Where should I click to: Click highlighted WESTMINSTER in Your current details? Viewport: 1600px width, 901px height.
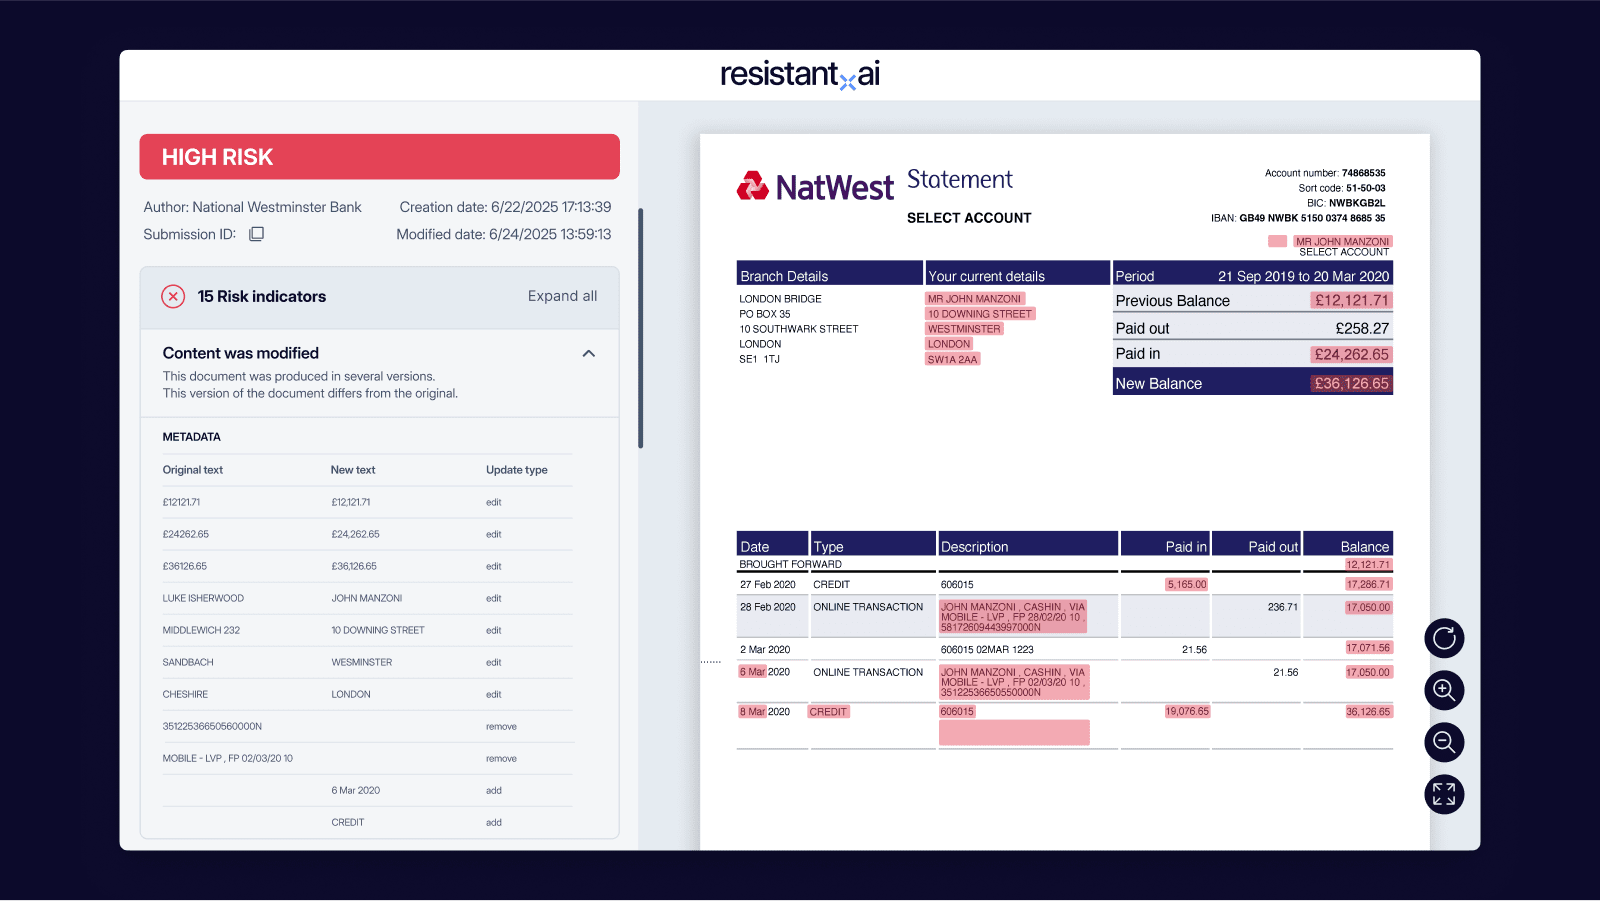point(964,329)
